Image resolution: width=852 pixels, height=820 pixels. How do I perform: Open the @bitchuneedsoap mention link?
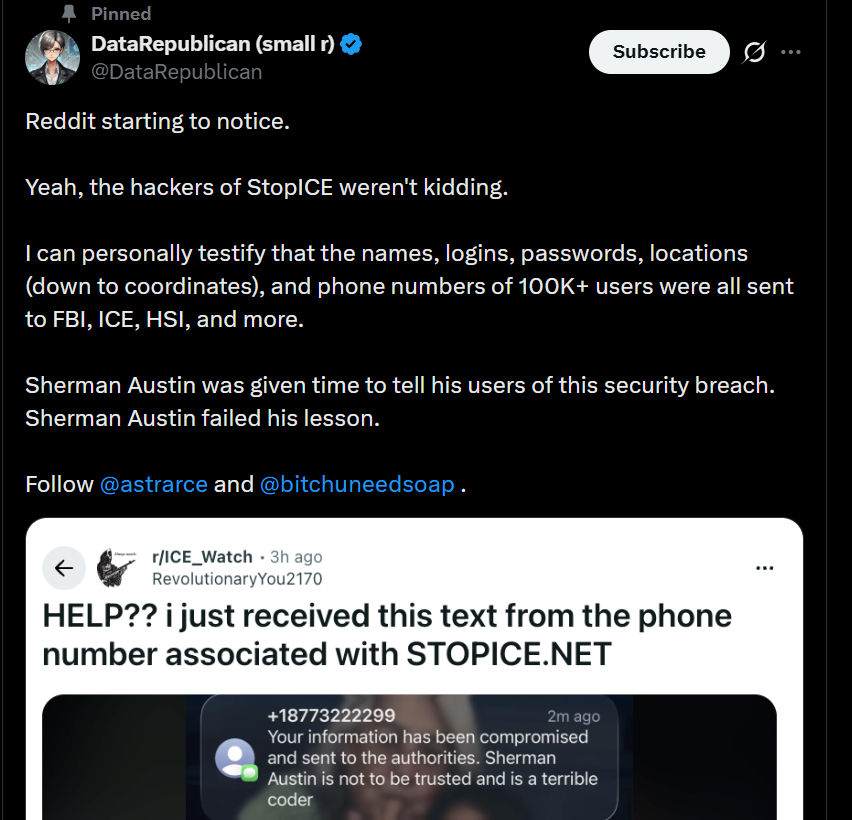click(x=357, y=484)
